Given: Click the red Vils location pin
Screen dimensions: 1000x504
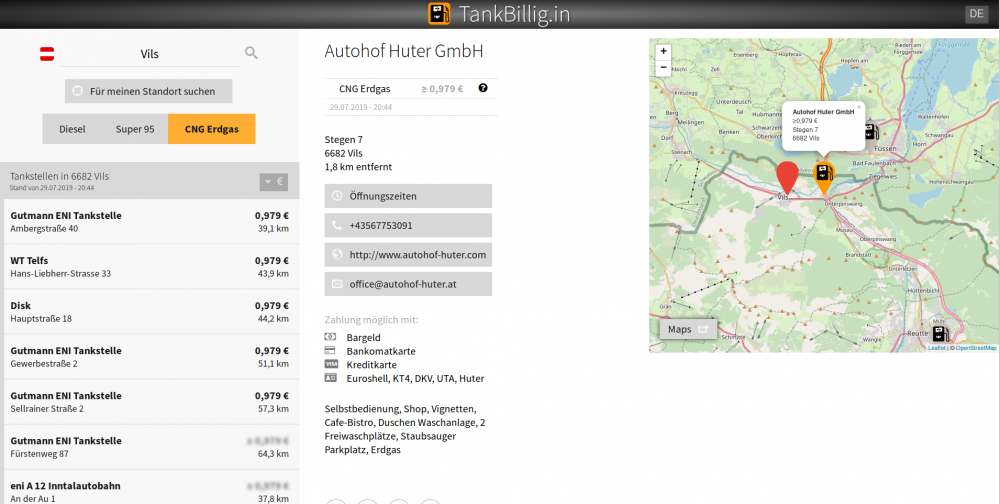Looking at the screenshot, I should pos(787,177).
